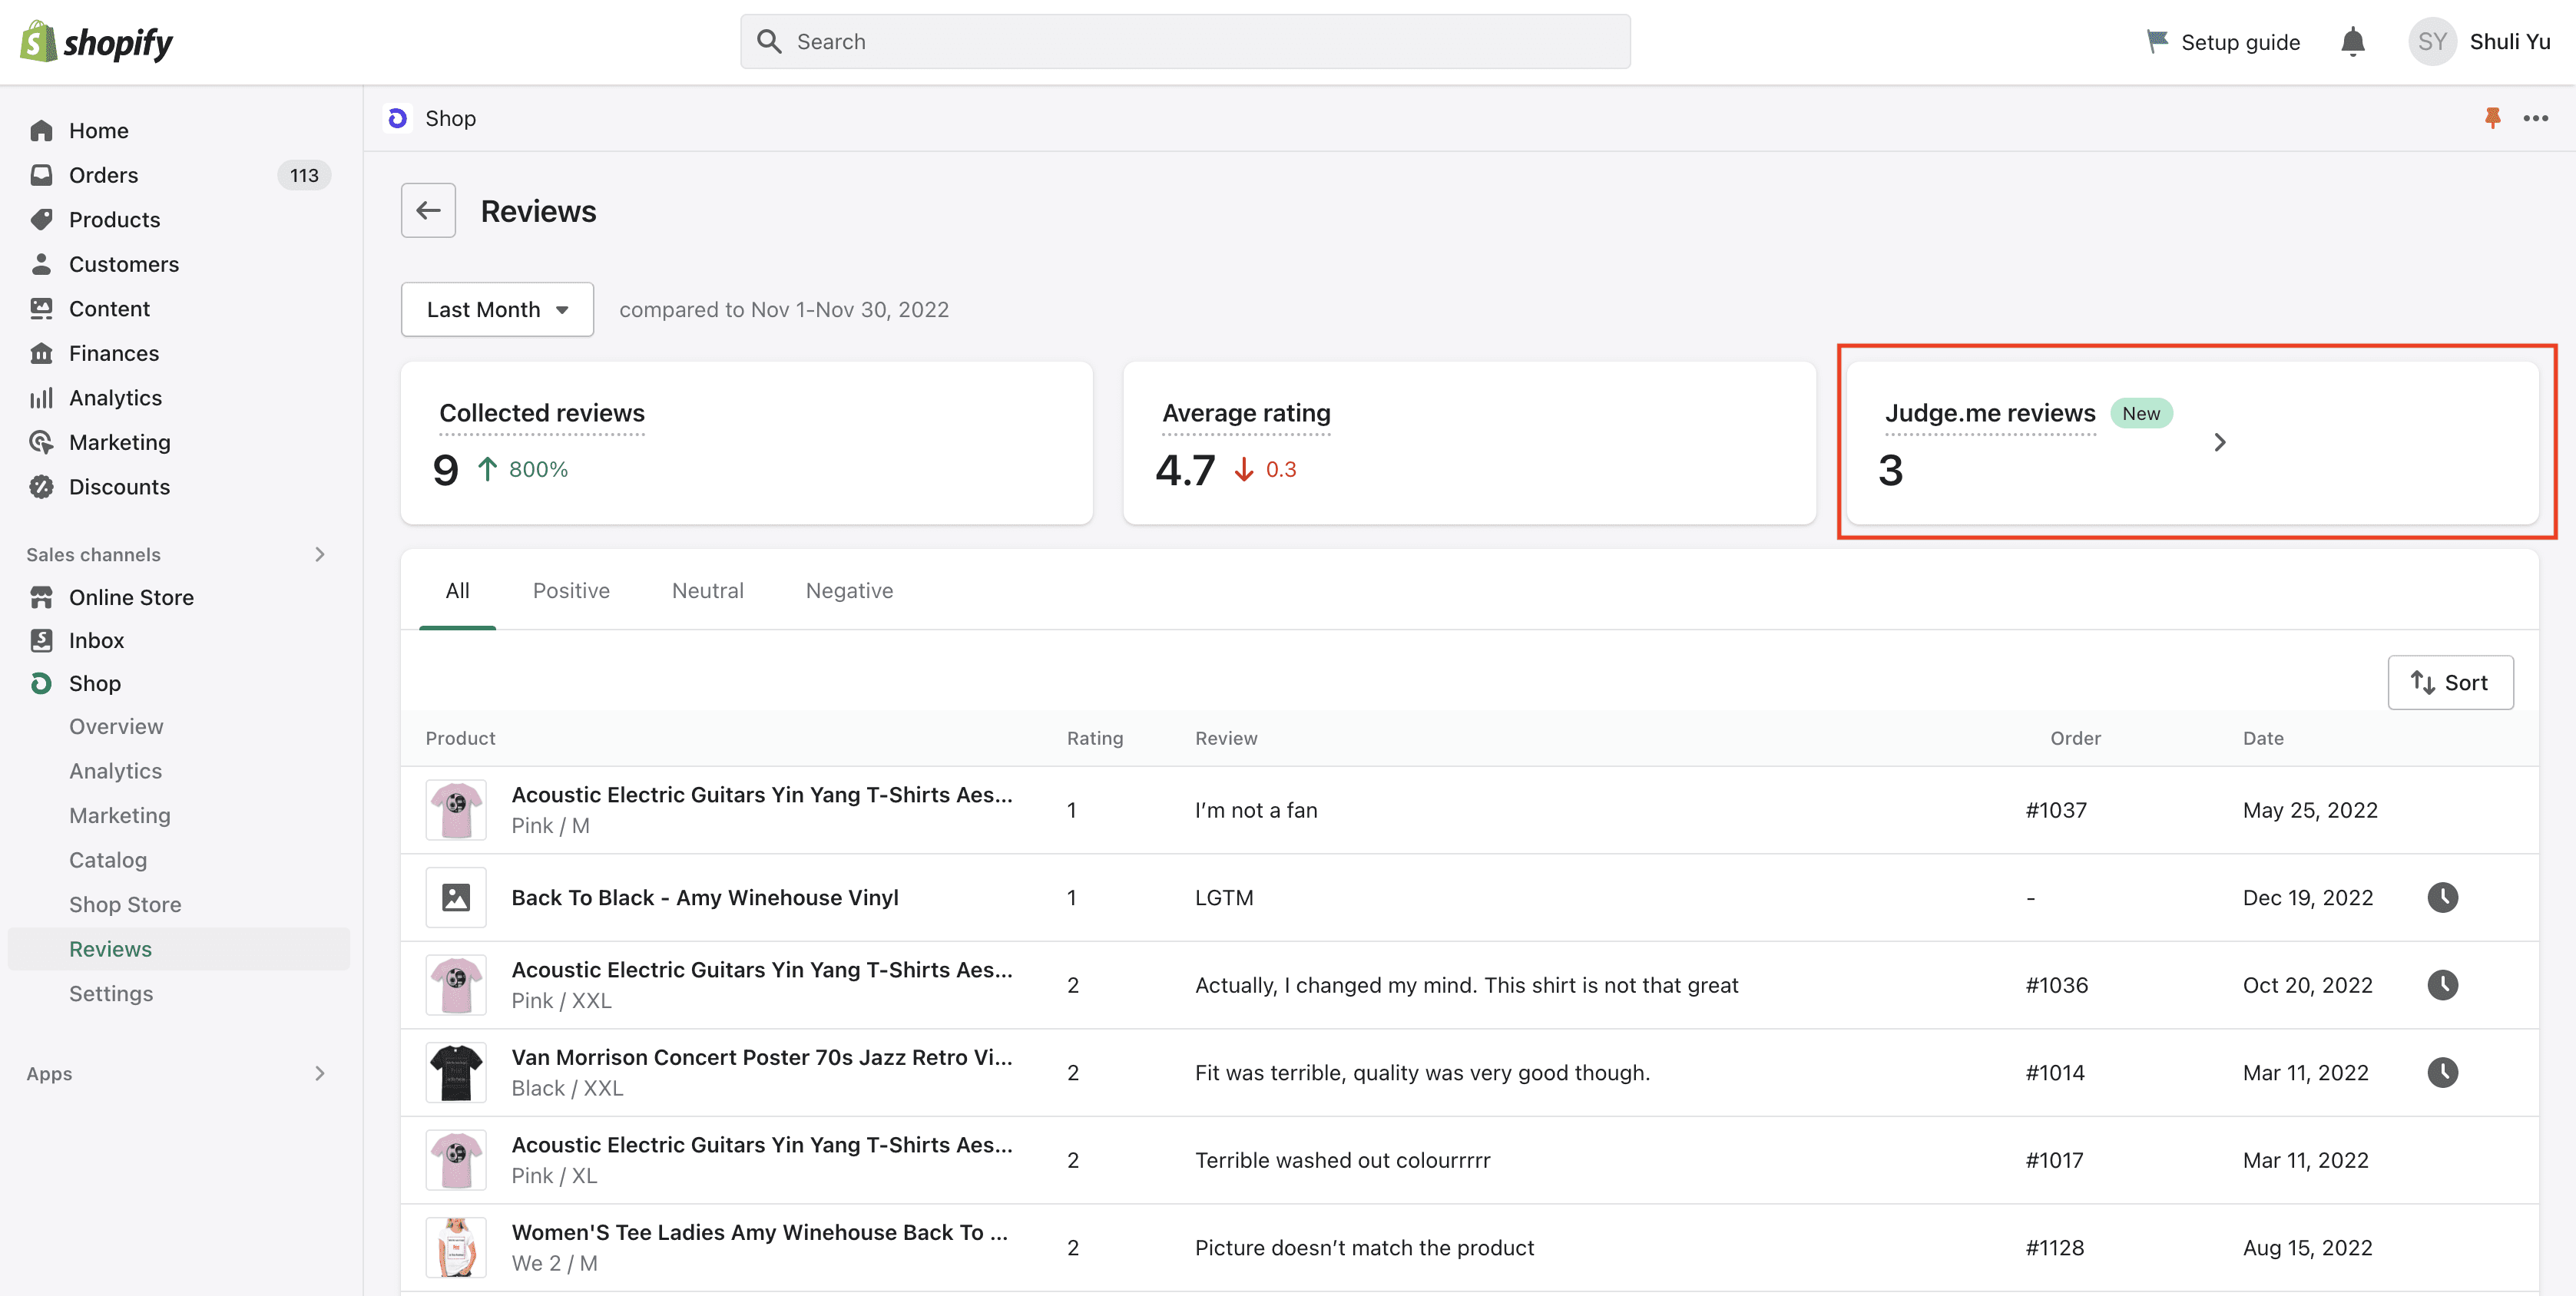Click the notifications bell icon
The image size is (2576, 1296).
click(2352, 42)
